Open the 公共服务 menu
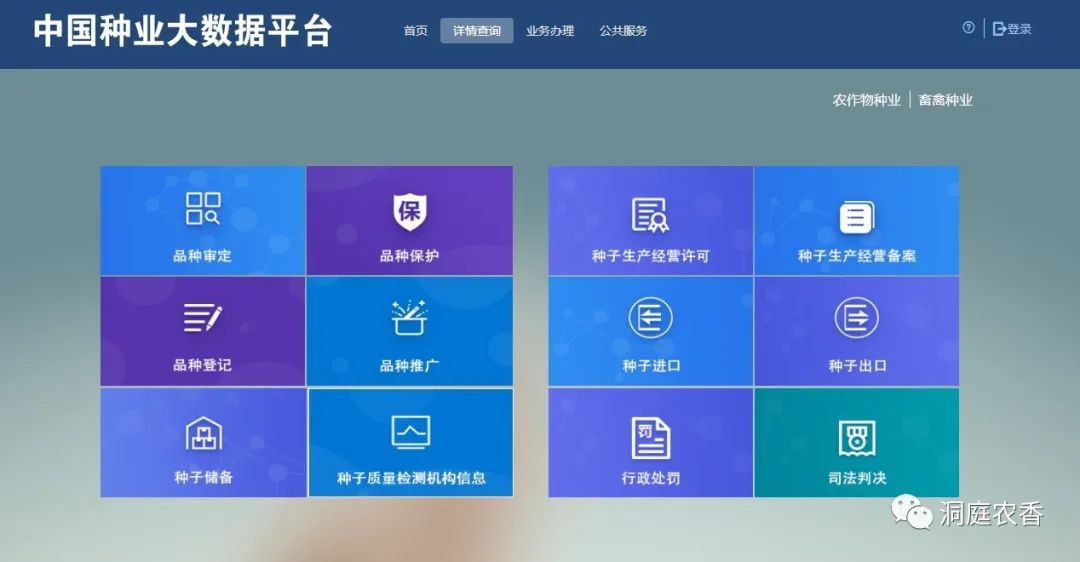Image resolution: width=1080 pixels, height=562 pixels. (623, 31)
